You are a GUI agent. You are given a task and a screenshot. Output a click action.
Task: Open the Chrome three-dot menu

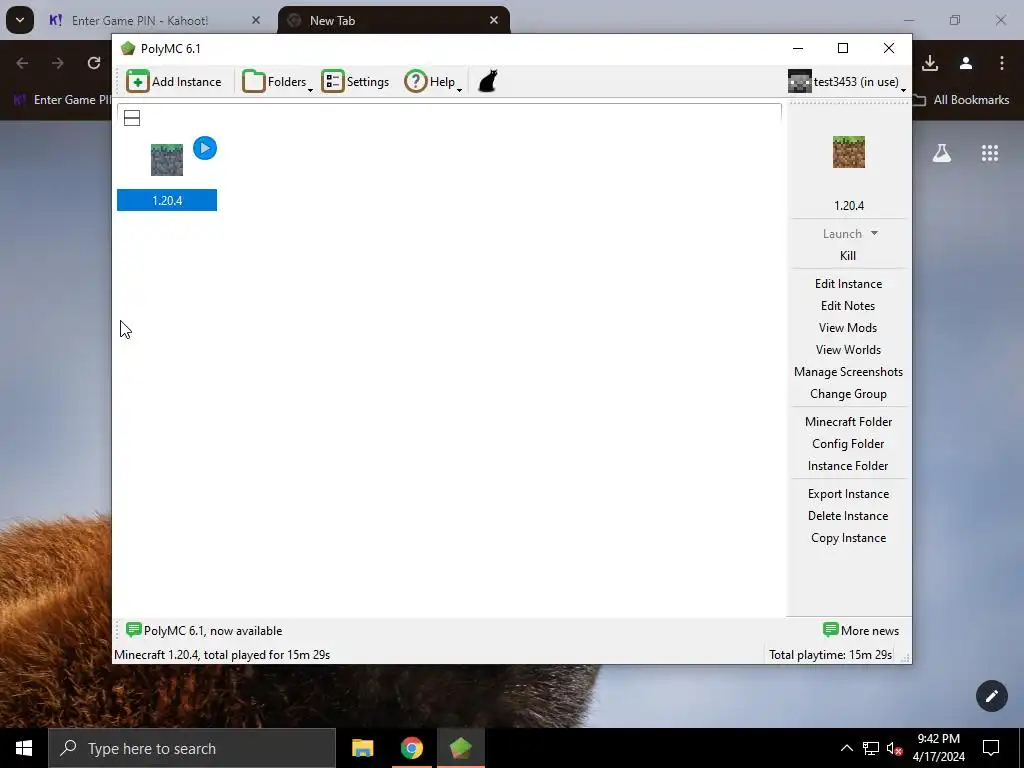coord(1002,63)
